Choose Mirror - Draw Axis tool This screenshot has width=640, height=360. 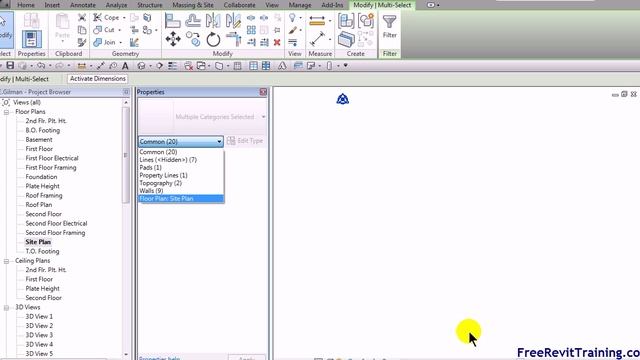[x=233, y=20]
